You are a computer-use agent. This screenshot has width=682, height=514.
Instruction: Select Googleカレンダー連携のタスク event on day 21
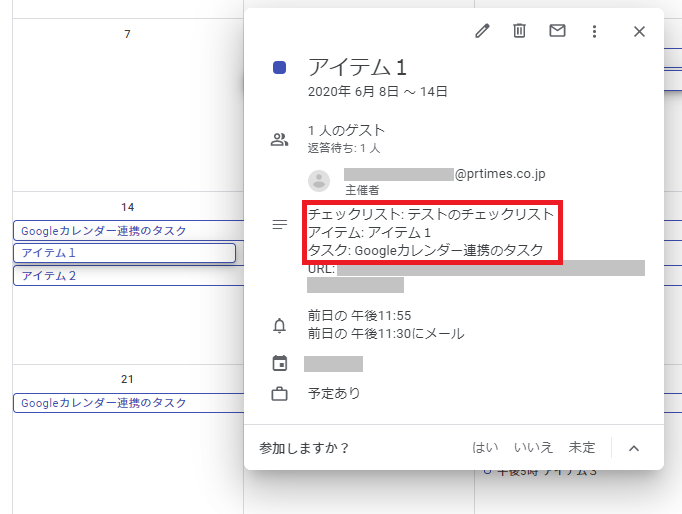point(124,403)
